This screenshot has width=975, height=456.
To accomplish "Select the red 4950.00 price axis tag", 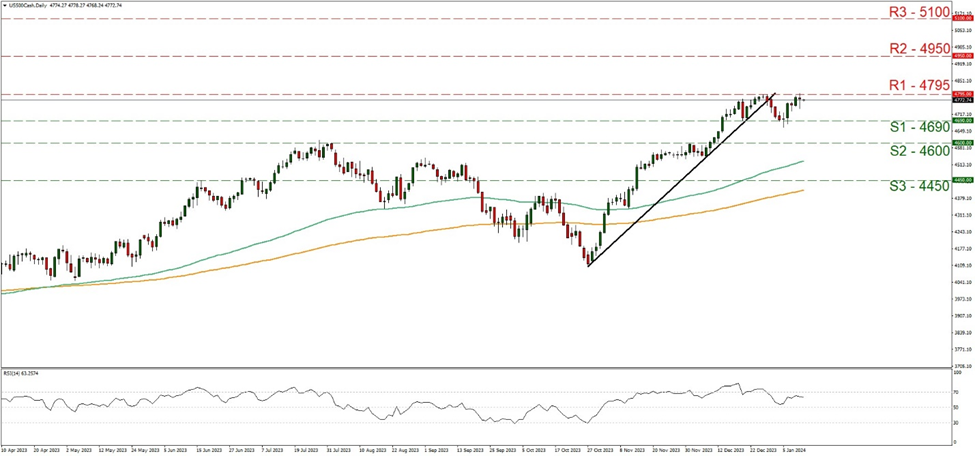I will pos(961,56).
